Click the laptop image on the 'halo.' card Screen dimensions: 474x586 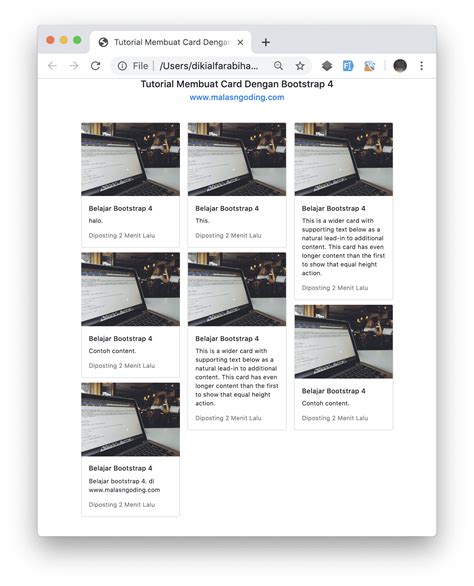(x=130, y=159)
